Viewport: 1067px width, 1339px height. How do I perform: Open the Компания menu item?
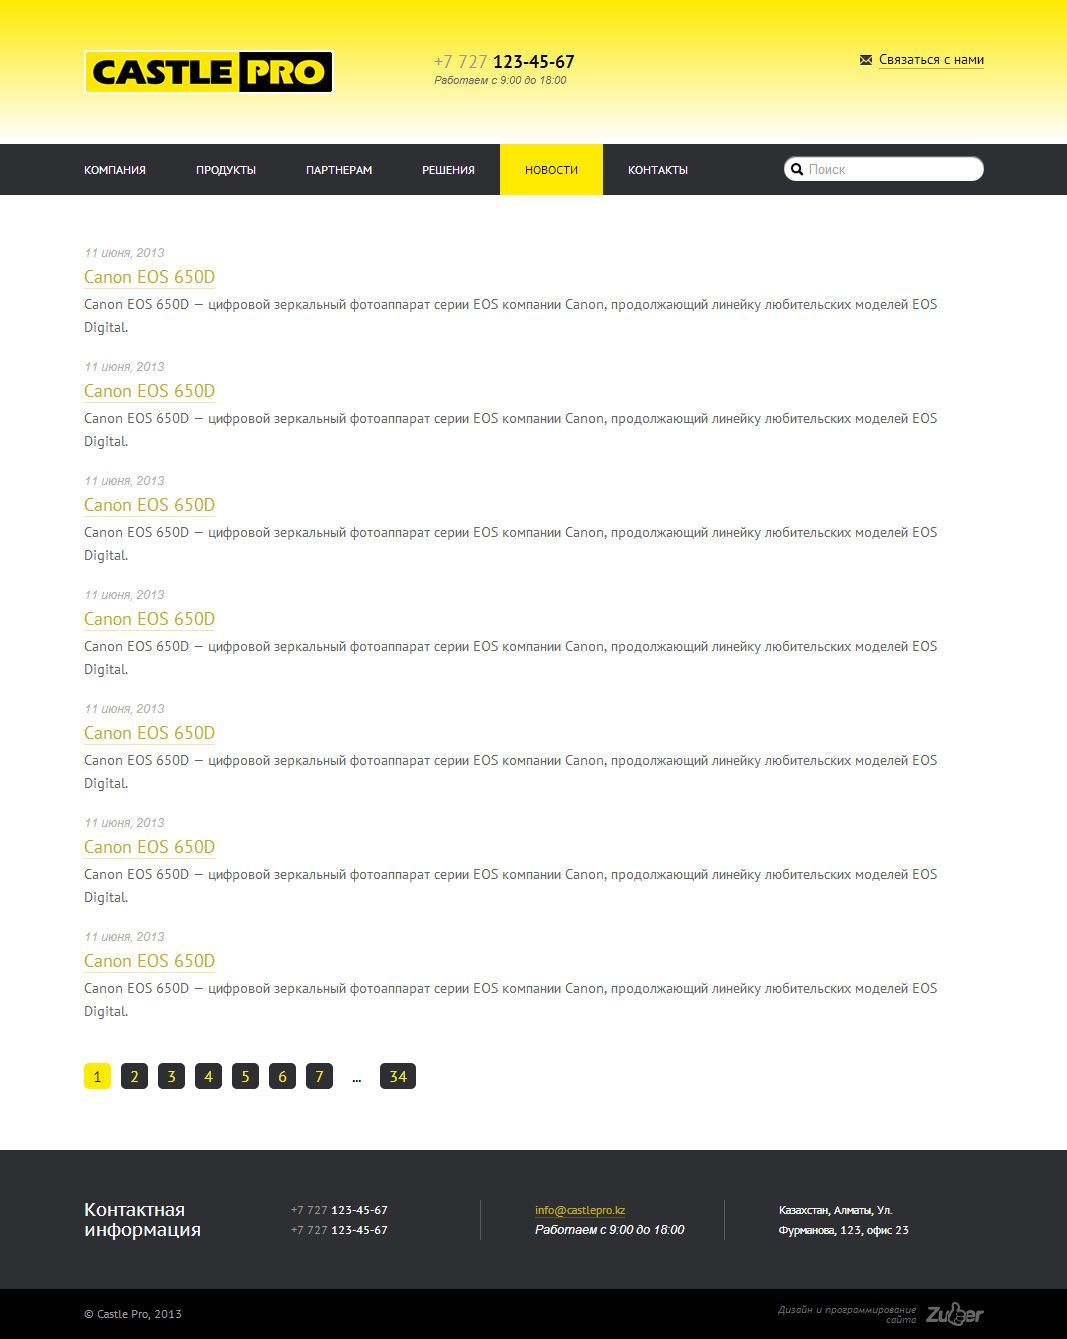(x=115, y=170)
